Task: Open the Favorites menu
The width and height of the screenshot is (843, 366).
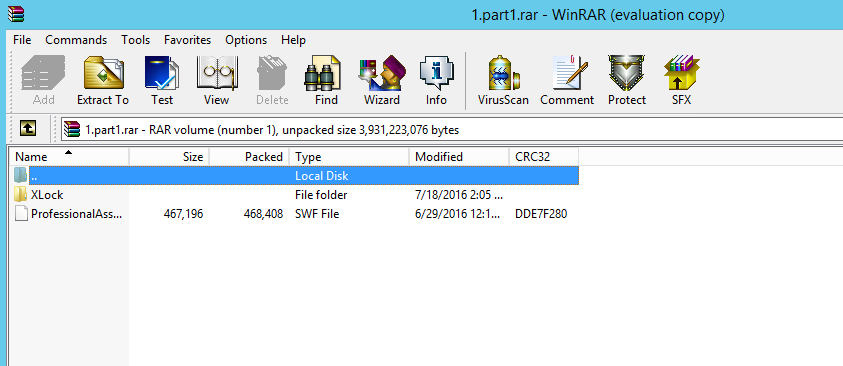Action: 188,40
